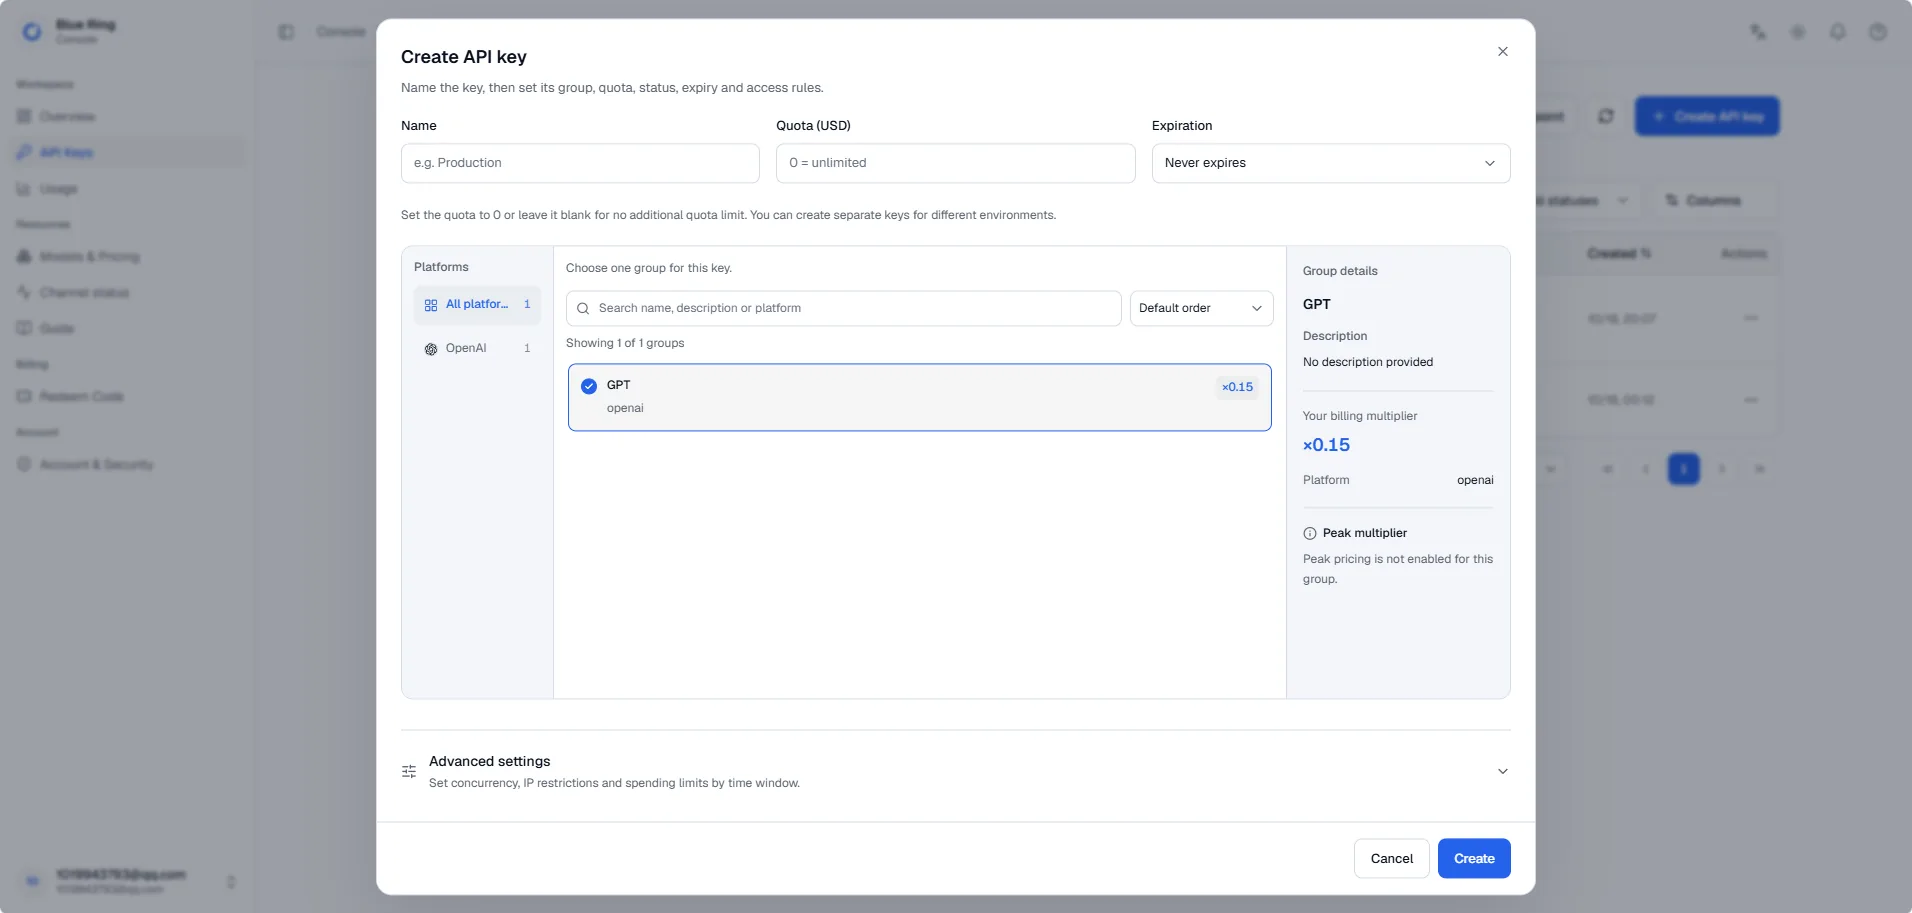
Task: Expand the Advanced settings section
Action: 955,771
